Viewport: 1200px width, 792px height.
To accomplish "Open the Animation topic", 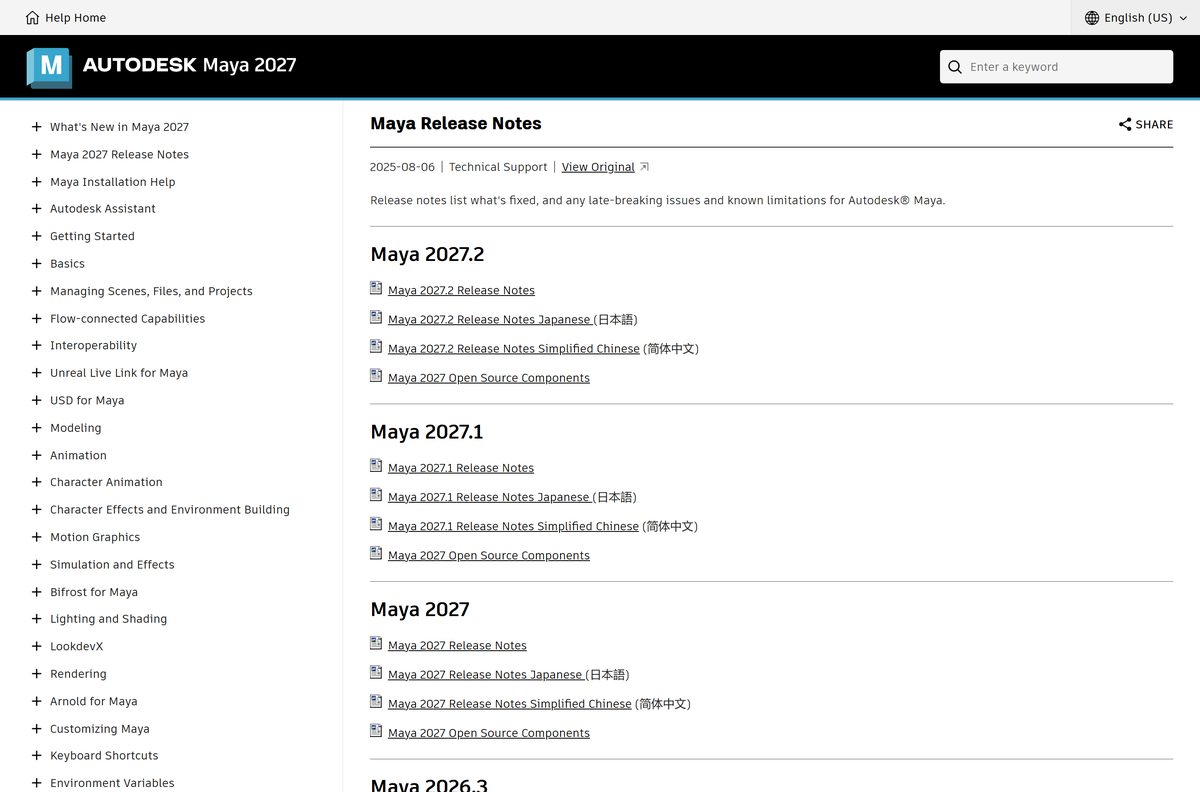I will pyautogui.click(x=78, y=455).
